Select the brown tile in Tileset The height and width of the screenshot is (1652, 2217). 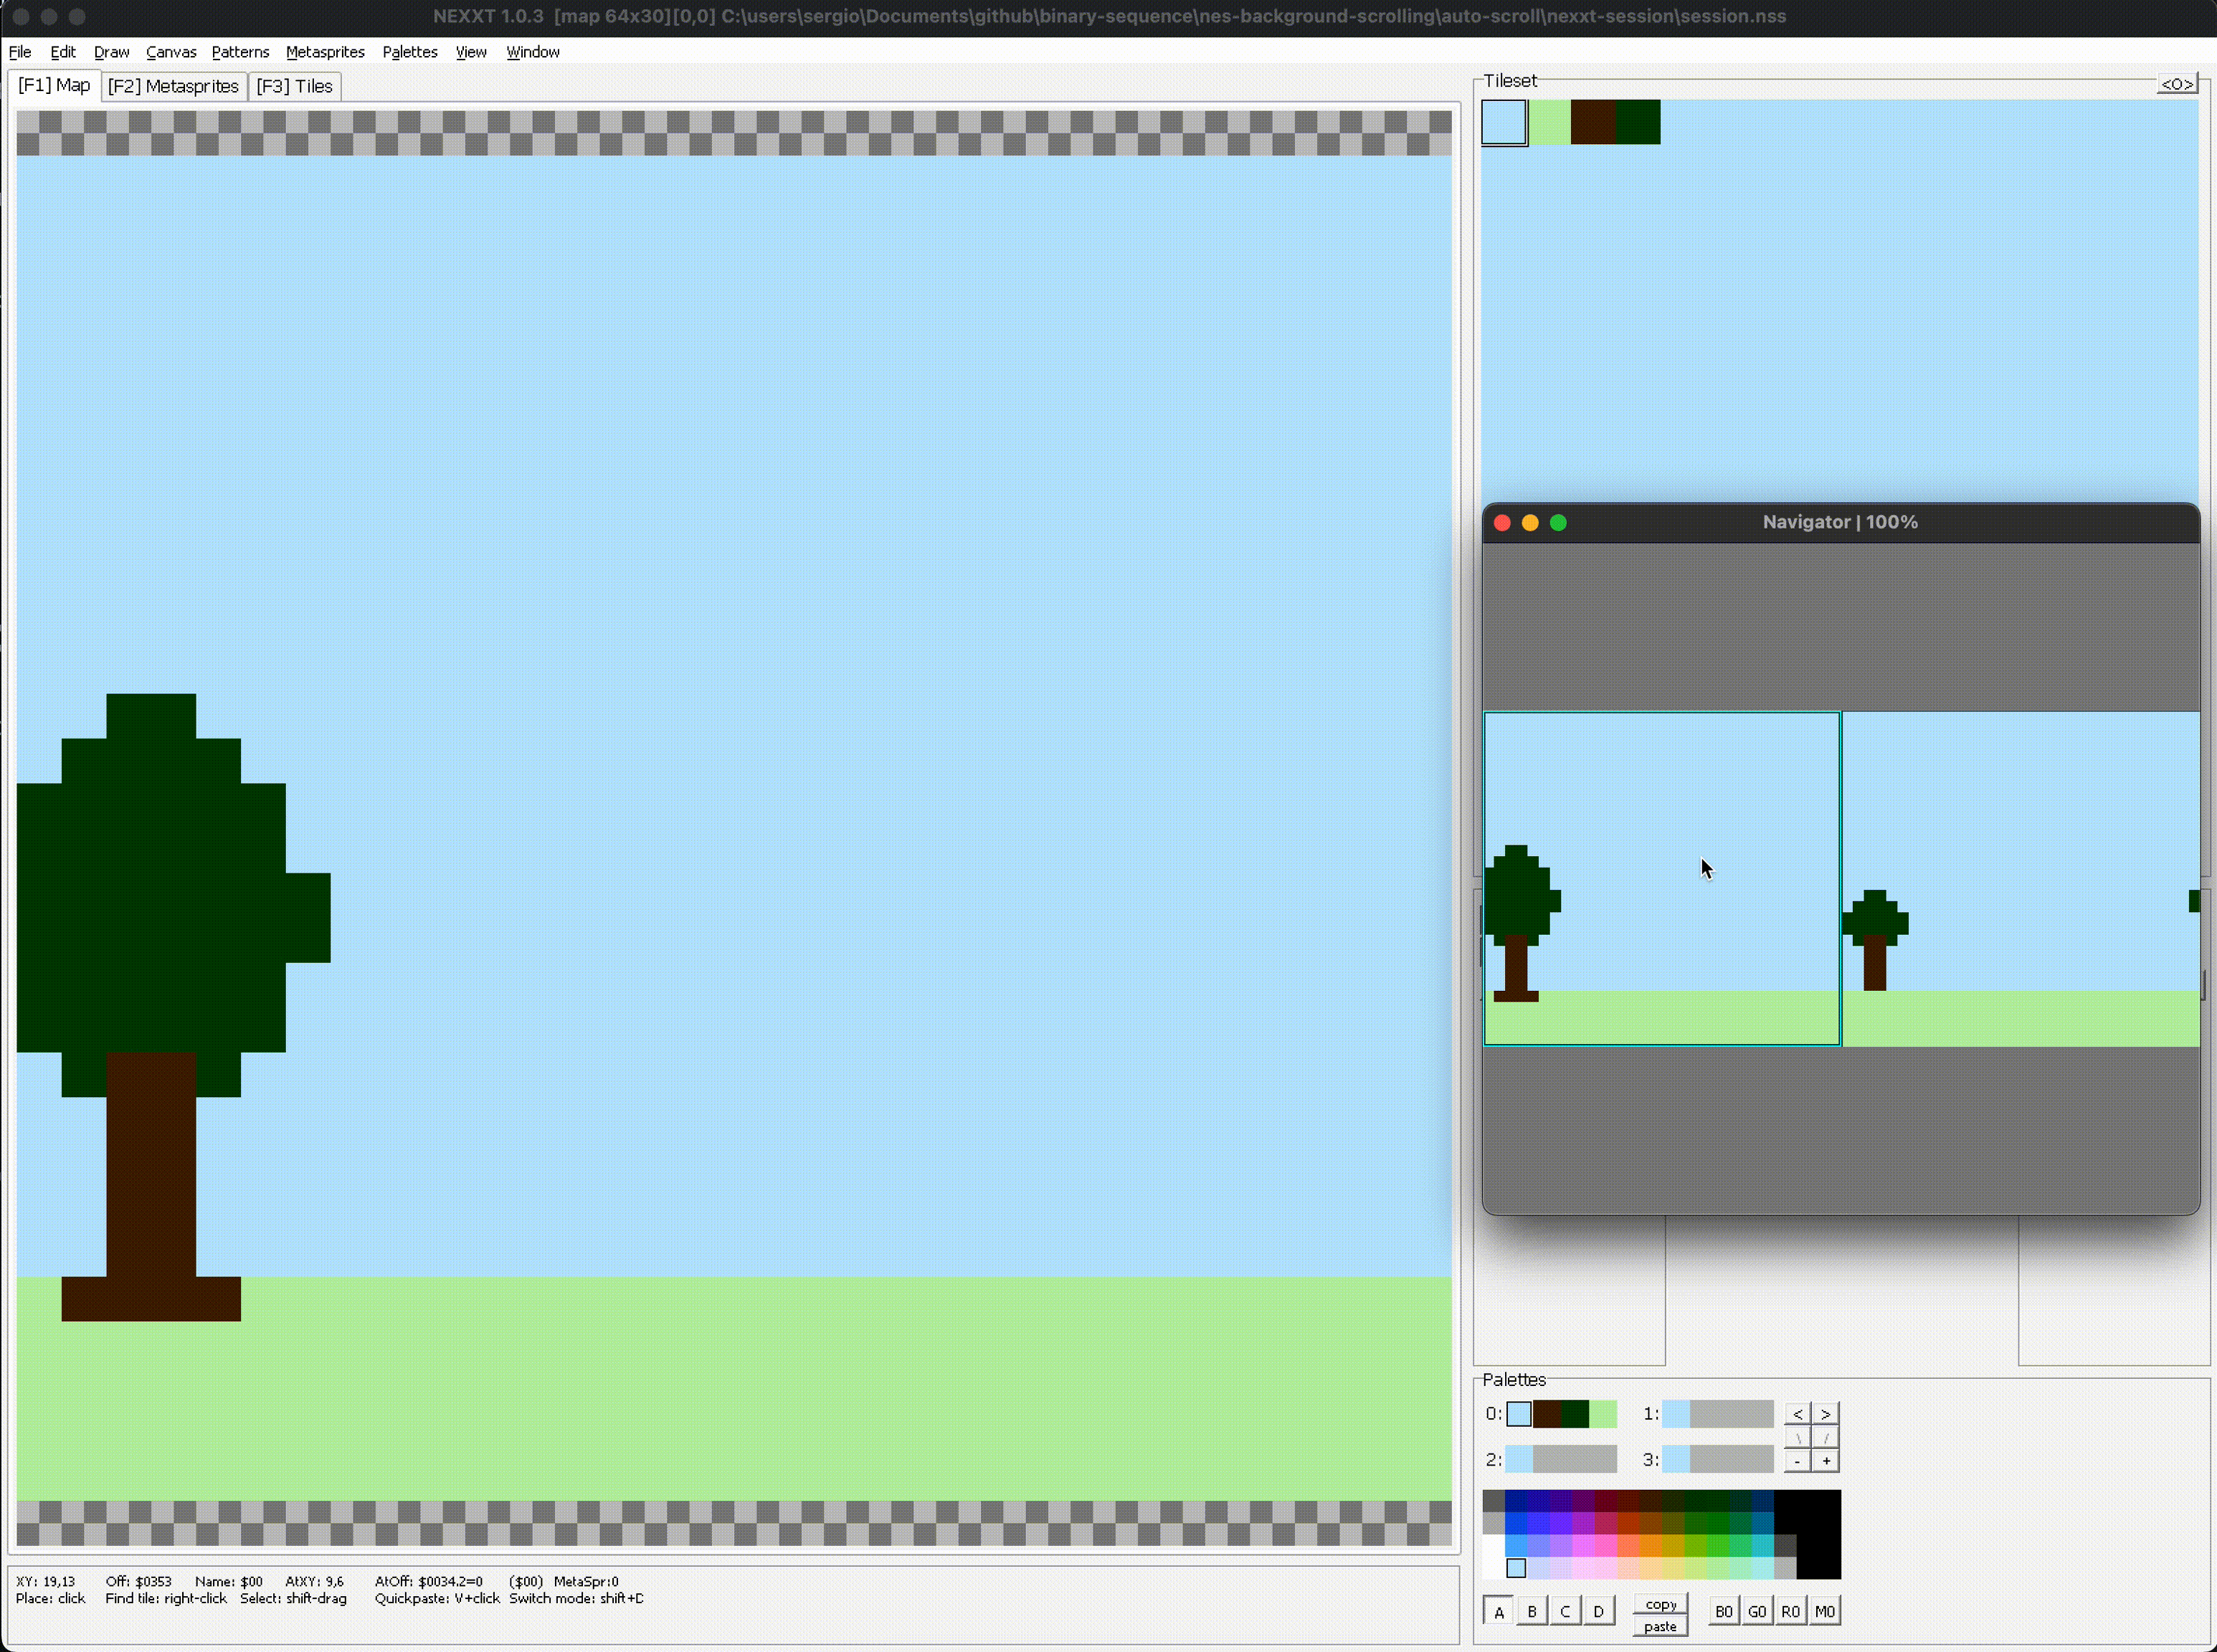point(1593,122)
